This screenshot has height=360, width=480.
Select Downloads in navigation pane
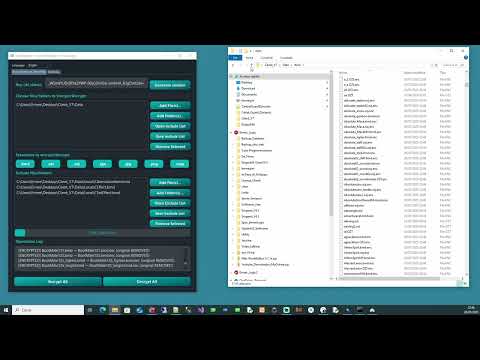[x=248, y=88]
